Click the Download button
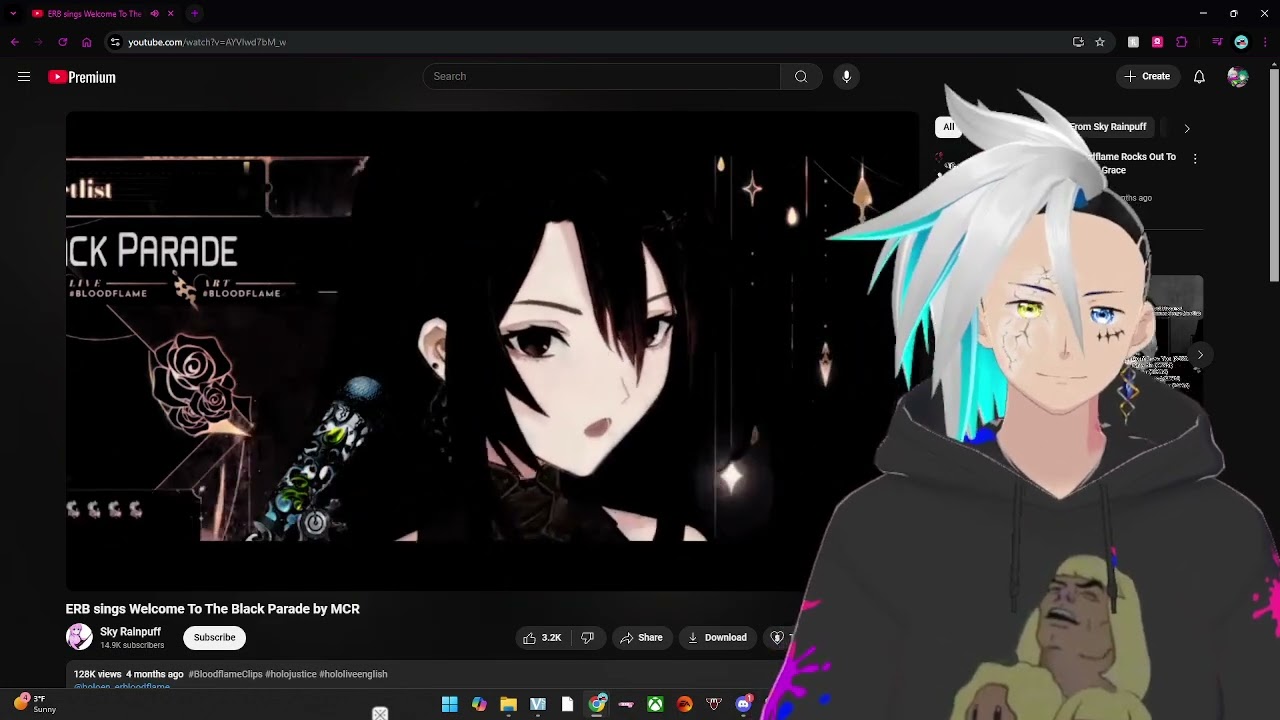Image resolution: width=1280 pixels, height=720 pixels. click(717, 638)
